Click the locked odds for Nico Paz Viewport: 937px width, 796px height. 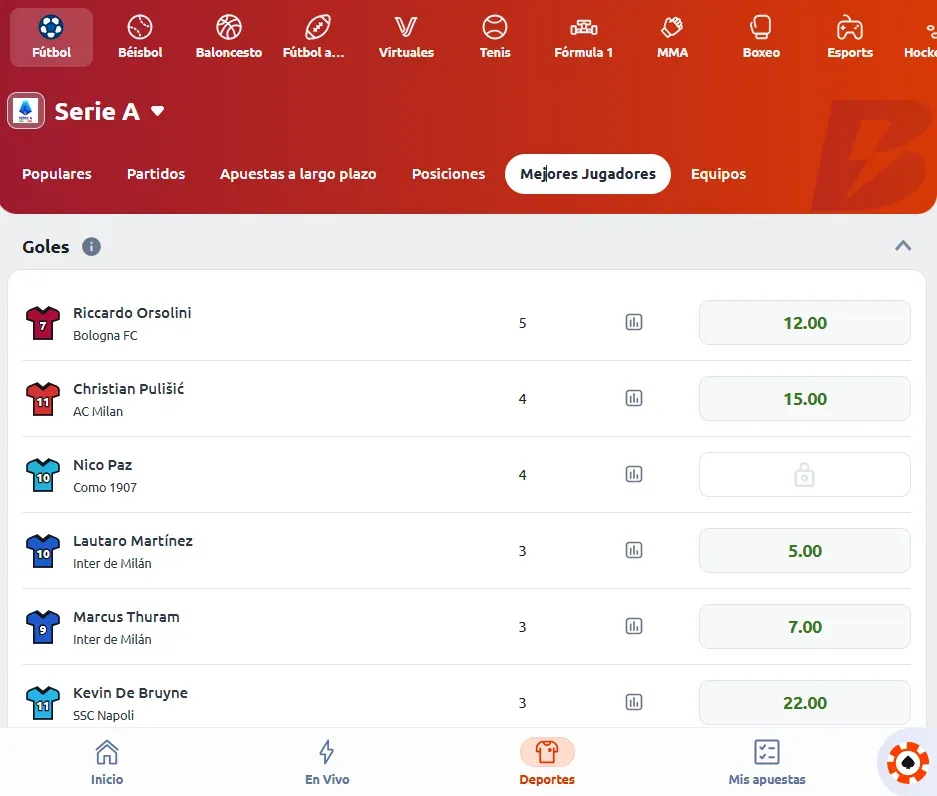coord(804,475)
